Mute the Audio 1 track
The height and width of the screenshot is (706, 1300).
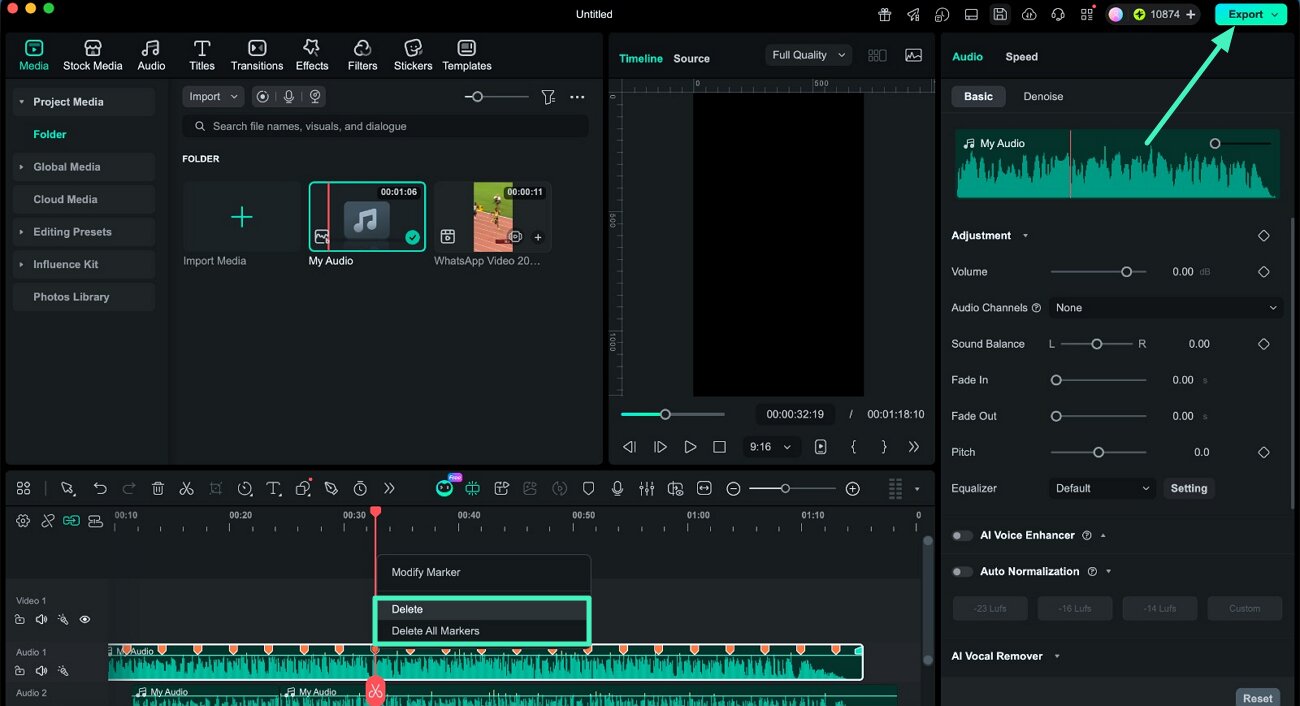coord(41,671)
